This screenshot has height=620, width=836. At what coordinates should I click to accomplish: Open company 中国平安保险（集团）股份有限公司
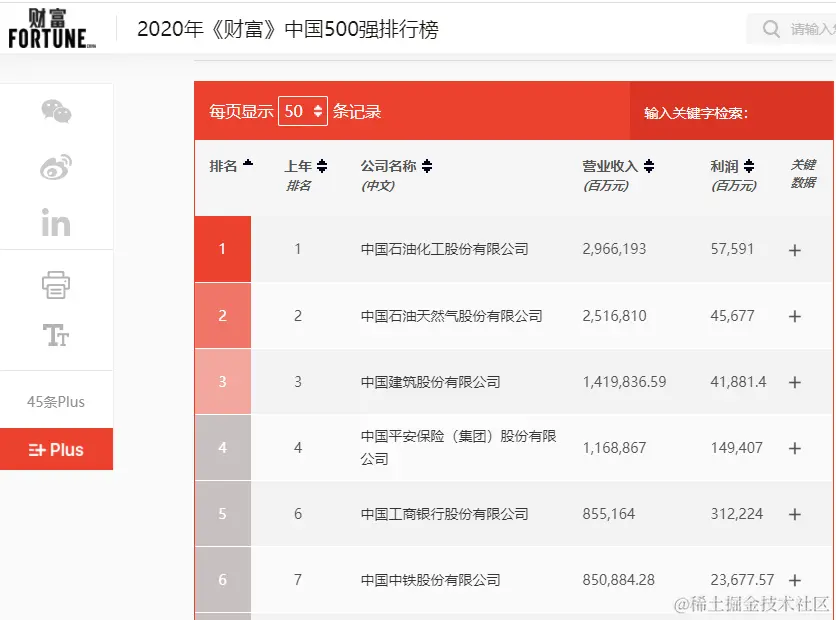[459, 447]
